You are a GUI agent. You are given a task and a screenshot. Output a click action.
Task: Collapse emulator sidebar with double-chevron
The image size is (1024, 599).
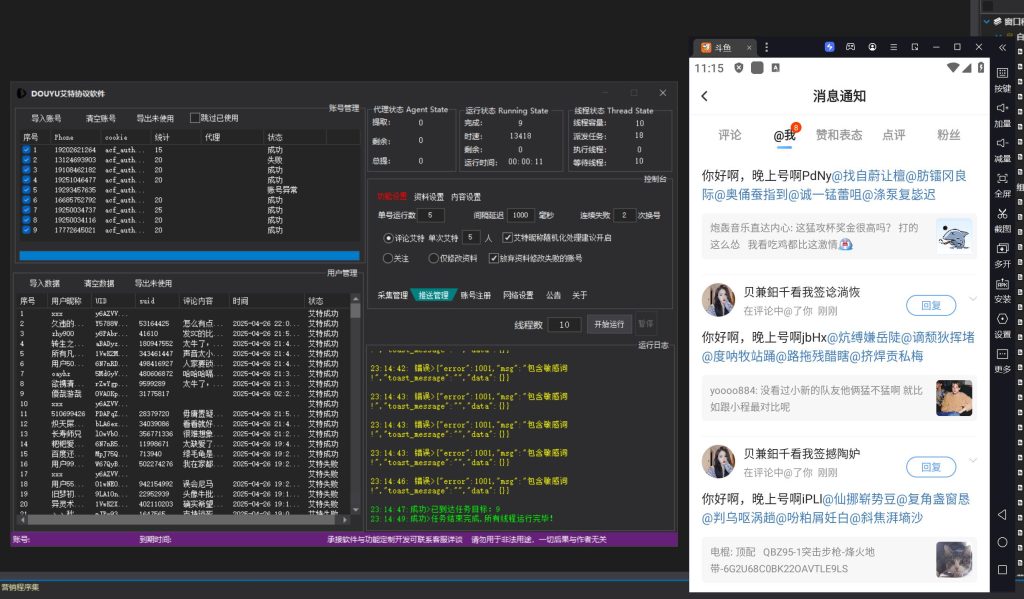pos(1002,47)
